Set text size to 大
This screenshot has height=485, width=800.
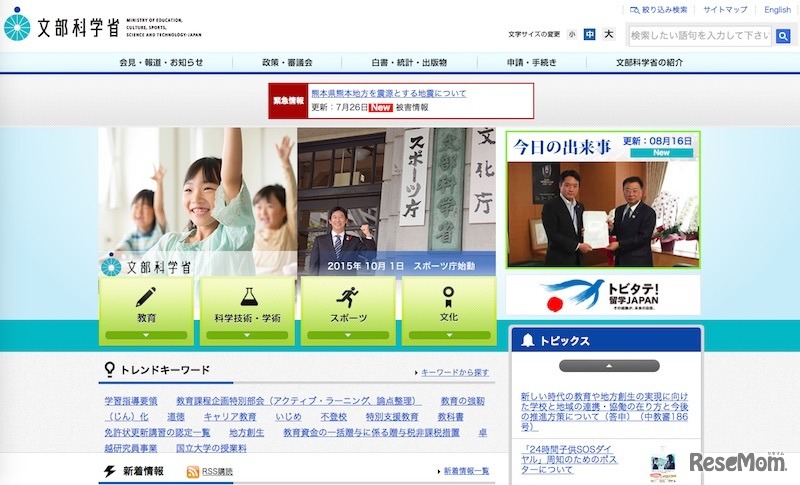coord(608,34)
